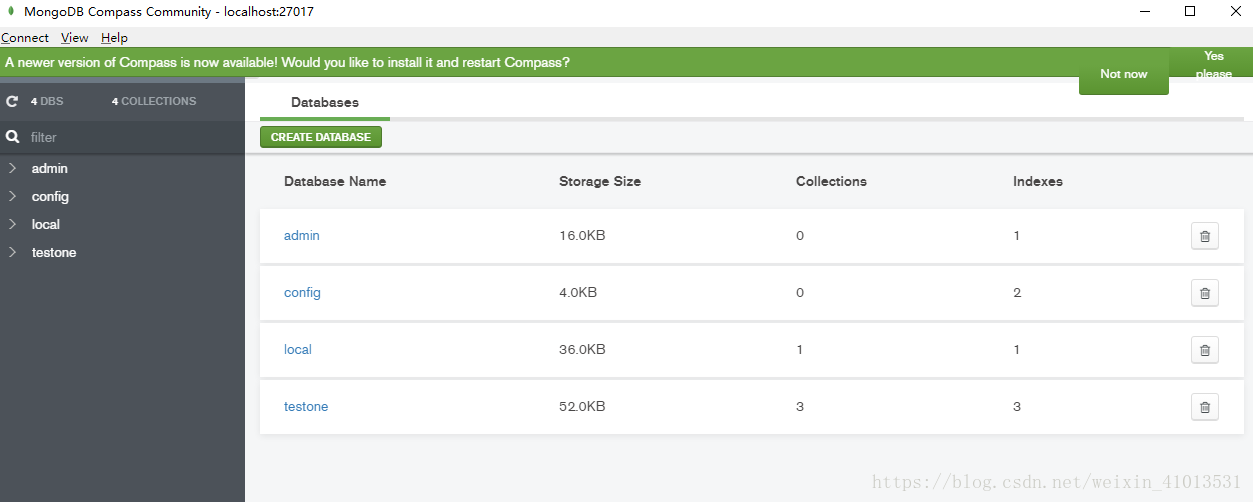Expand the testone database chevron
The image size is (1253, 502).
(x=12, y=252)
